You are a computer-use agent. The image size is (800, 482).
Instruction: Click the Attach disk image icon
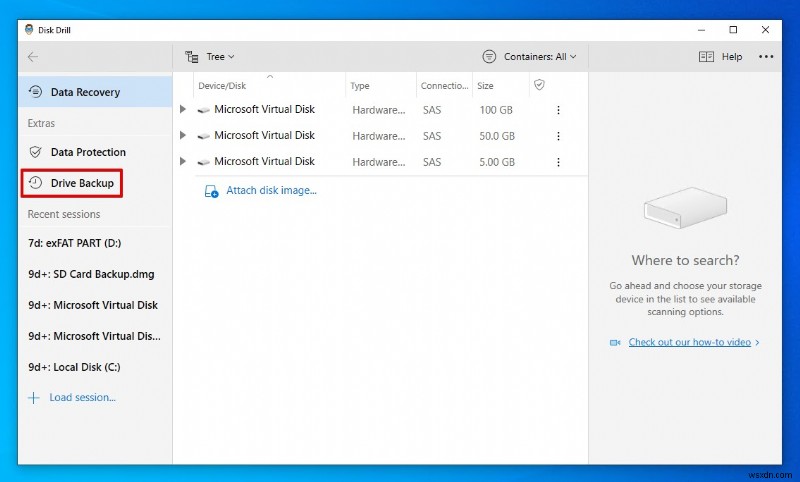coord(211,191)
